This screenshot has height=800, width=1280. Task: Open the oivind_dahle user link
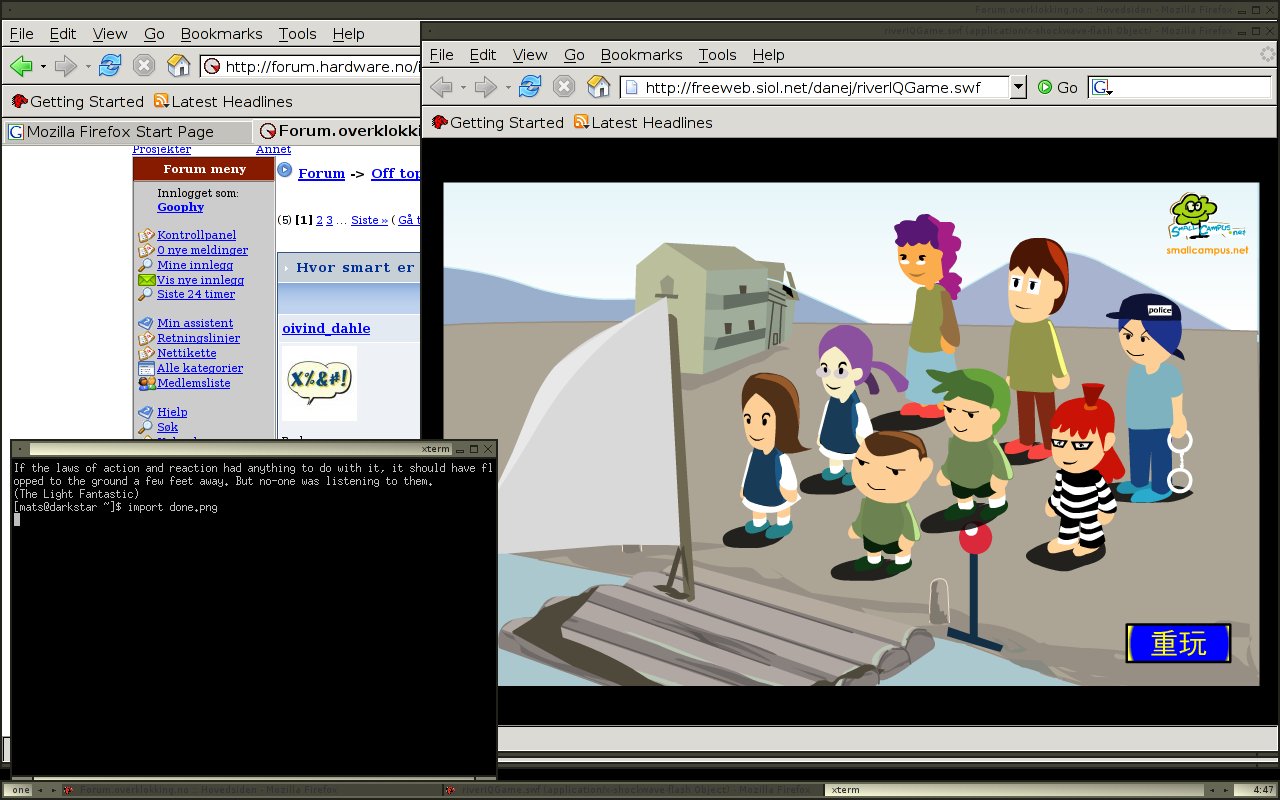pyautogui.click(x=326, y=328)
